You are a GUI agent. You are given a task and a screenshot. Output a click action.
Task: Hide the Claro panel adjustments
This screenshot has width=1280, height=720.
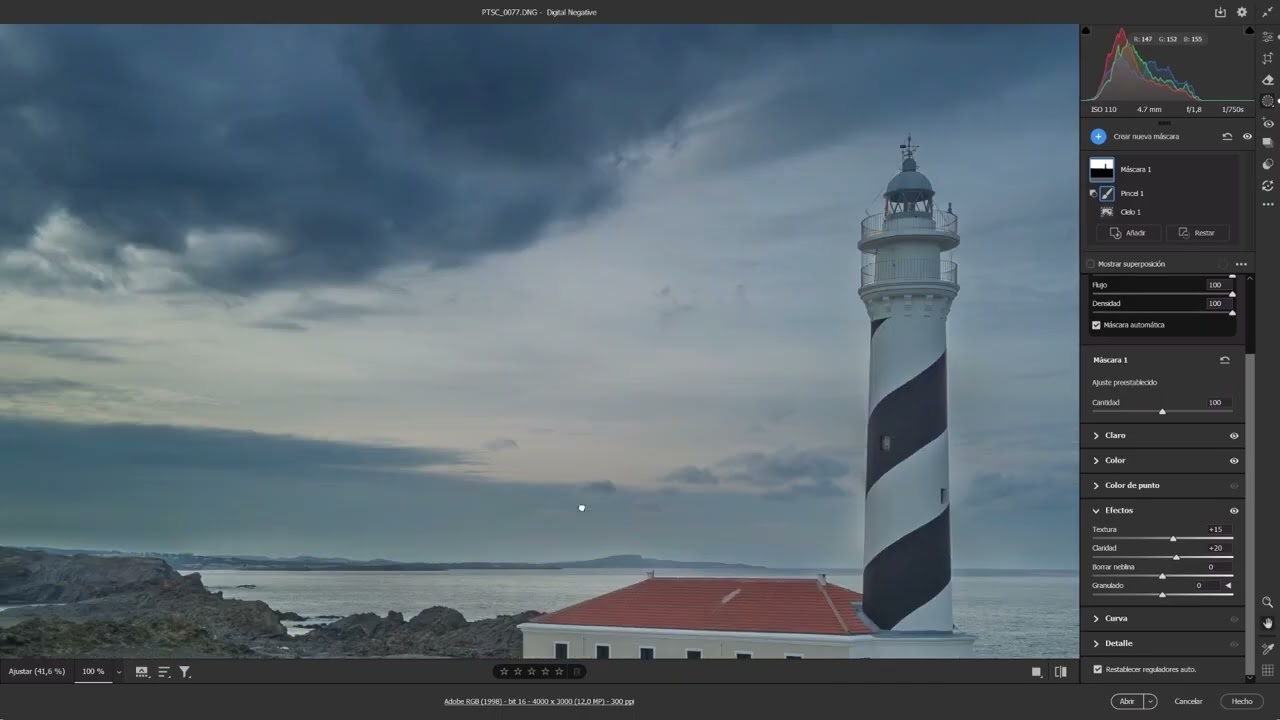[1234, 436]
